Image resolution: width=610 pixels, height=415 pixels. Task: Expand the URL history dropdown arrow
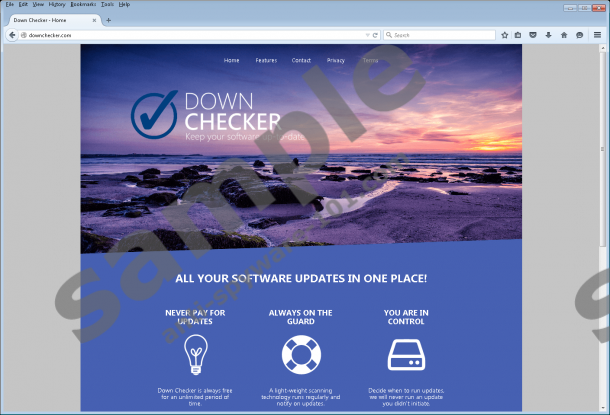point(366,34)
